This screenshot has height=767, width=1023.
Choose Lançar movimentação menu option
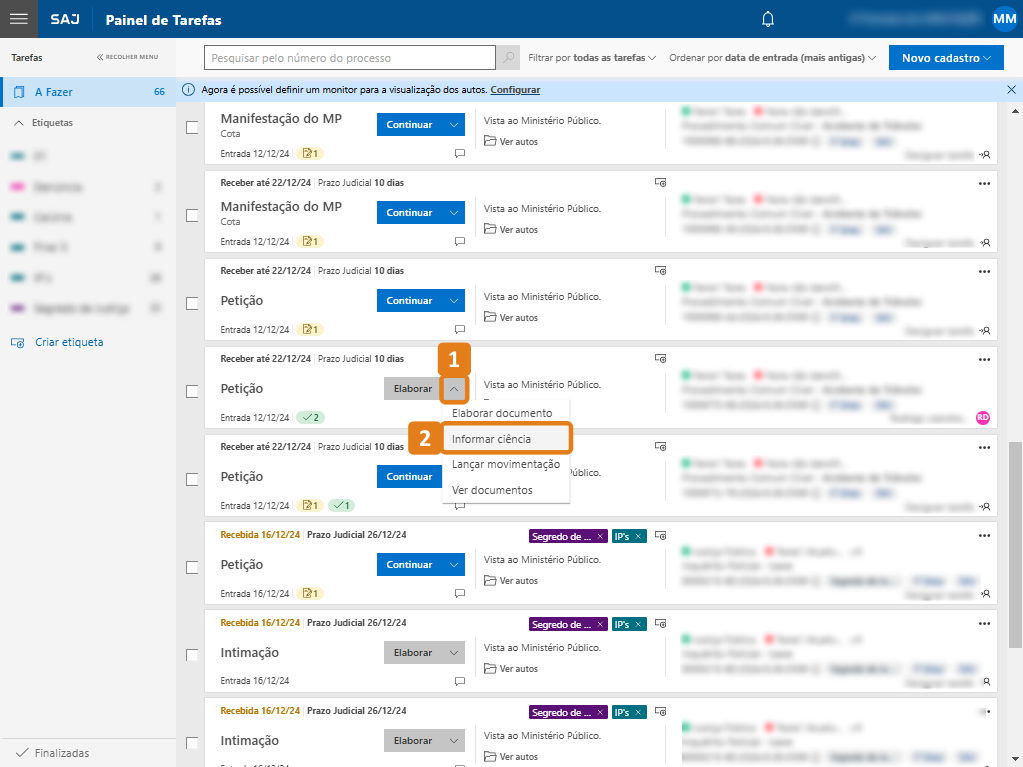coord(505,465)
